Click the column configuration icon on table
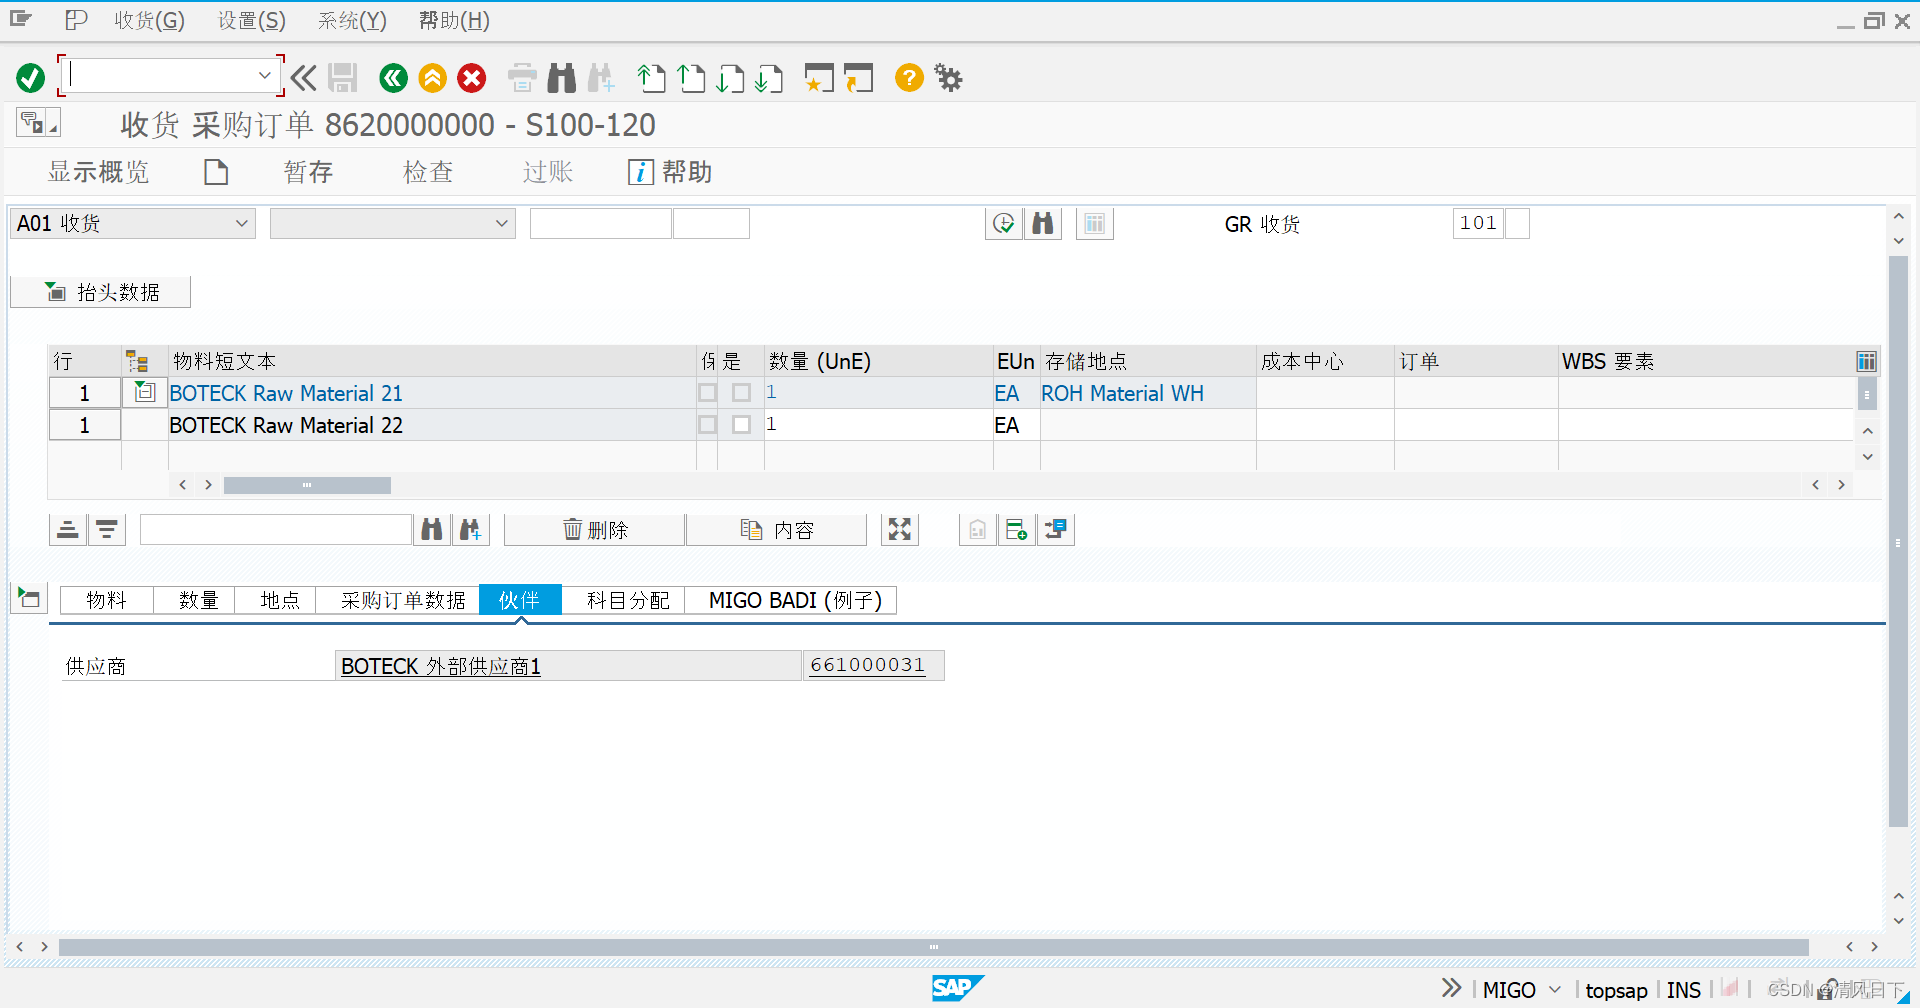1920x1008 pixels. 1866,361
